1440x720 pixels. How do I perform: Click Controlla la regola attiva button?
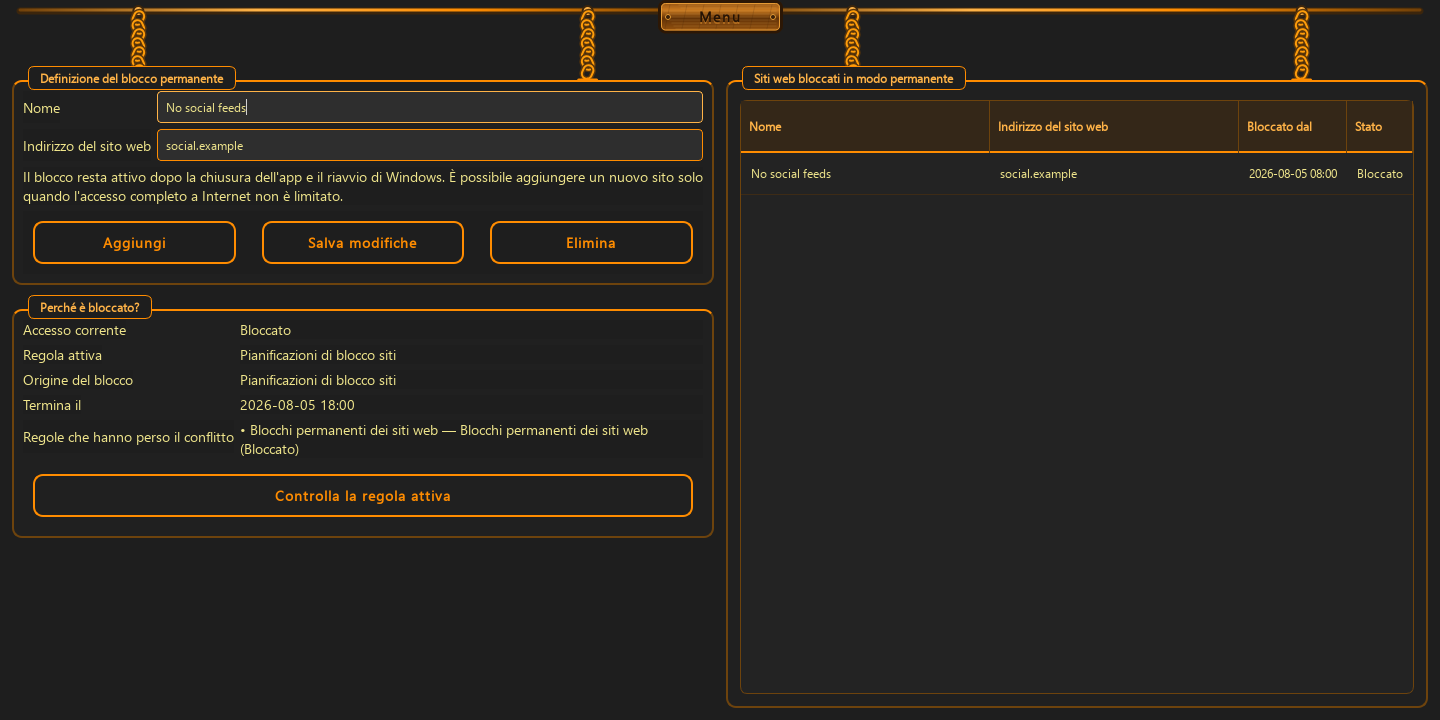363,496
